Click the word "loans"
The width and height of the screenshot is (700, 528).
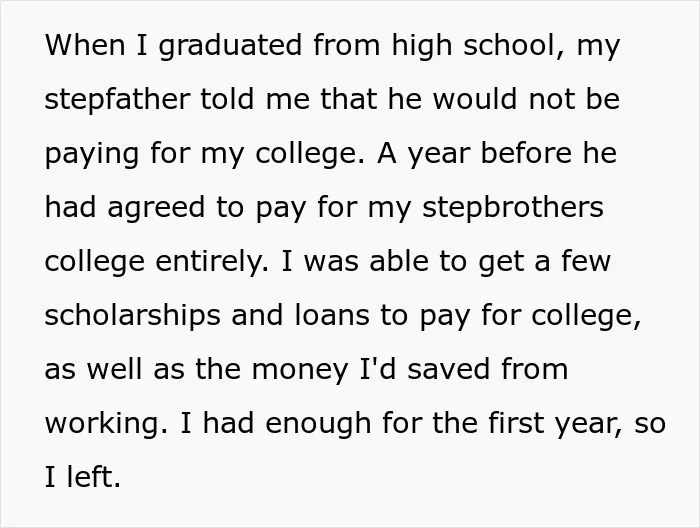pos(332,315)
